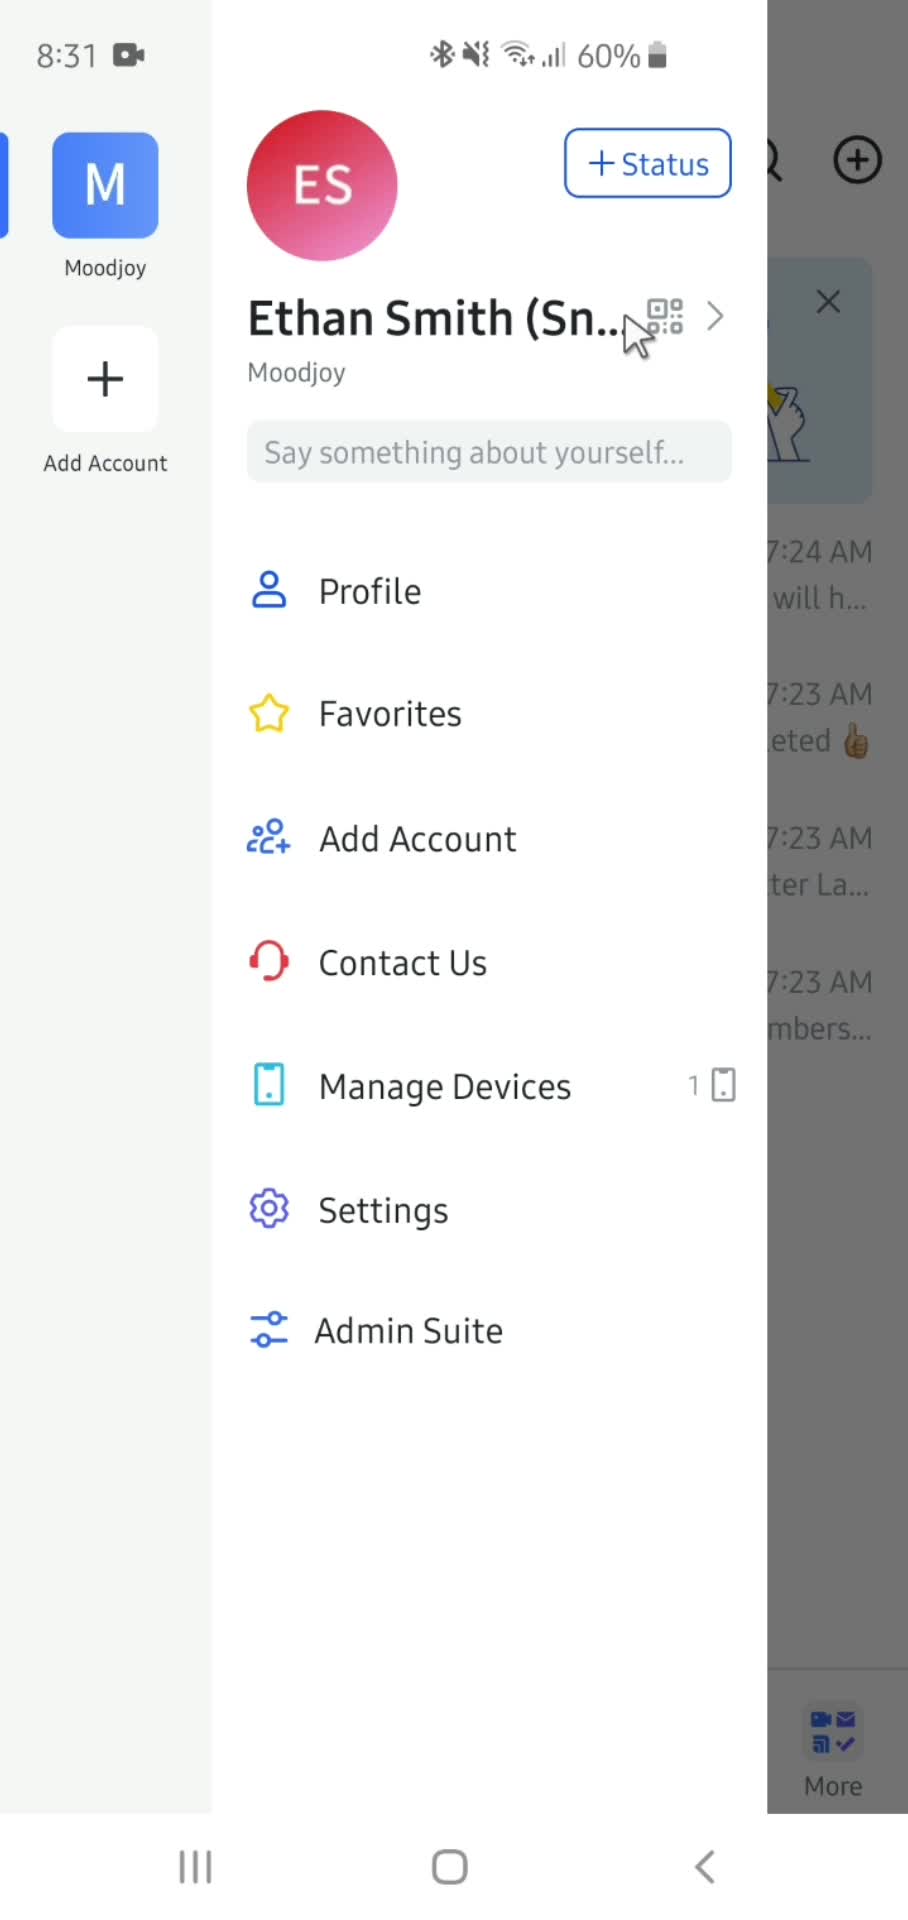Open the ES profile avatar
This screenshot has height=1920, width=908.
[322, 185]
